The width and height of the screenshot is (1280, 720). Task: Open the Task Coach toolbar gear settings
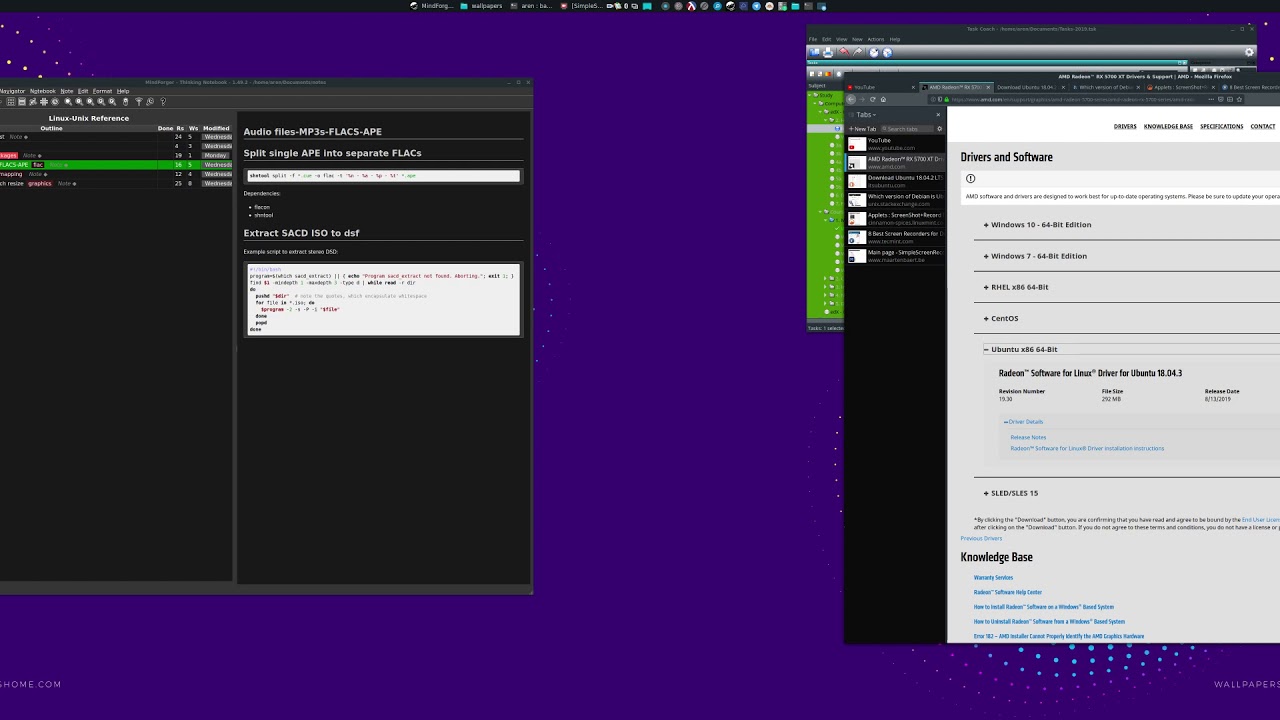pos(1249,52)
